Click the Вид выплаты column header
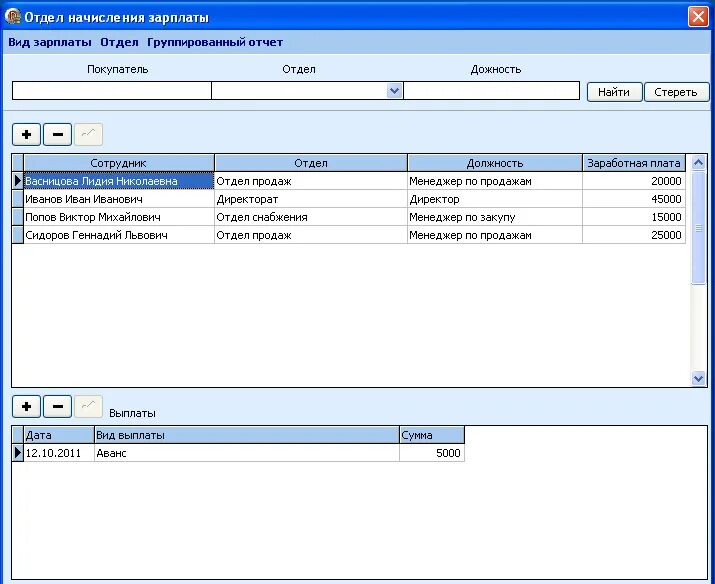The height and width of the screenshot is (584, 715). pos(247,435)
